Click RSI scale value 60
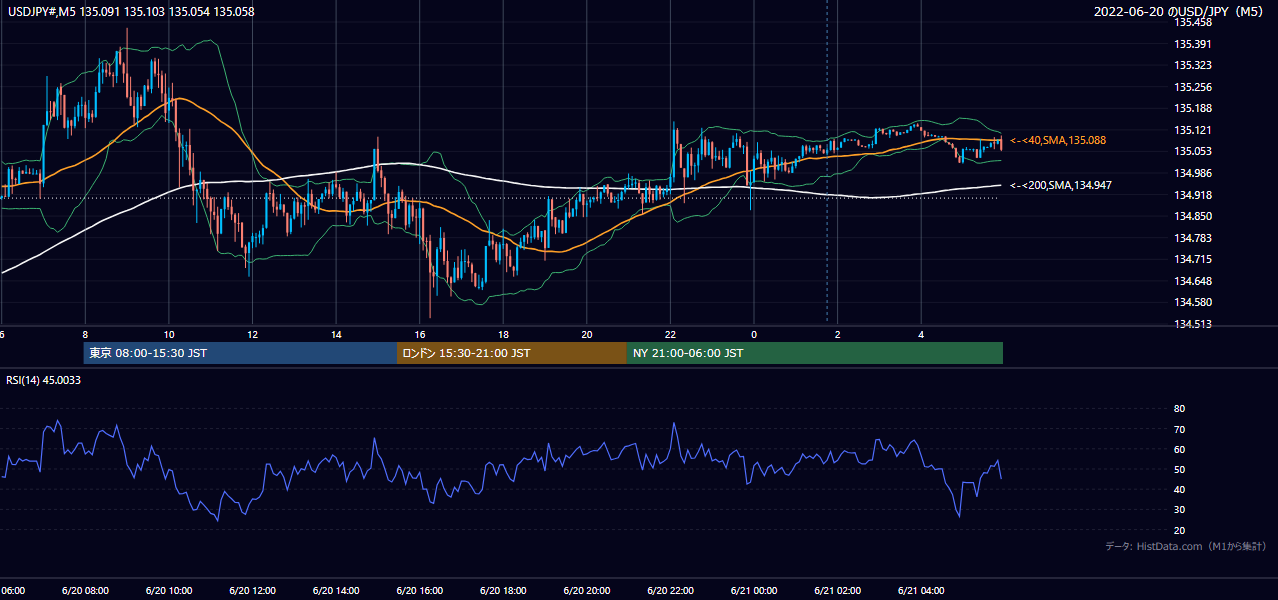This screenshot has height=600, width=1278. pos(1180,449)
